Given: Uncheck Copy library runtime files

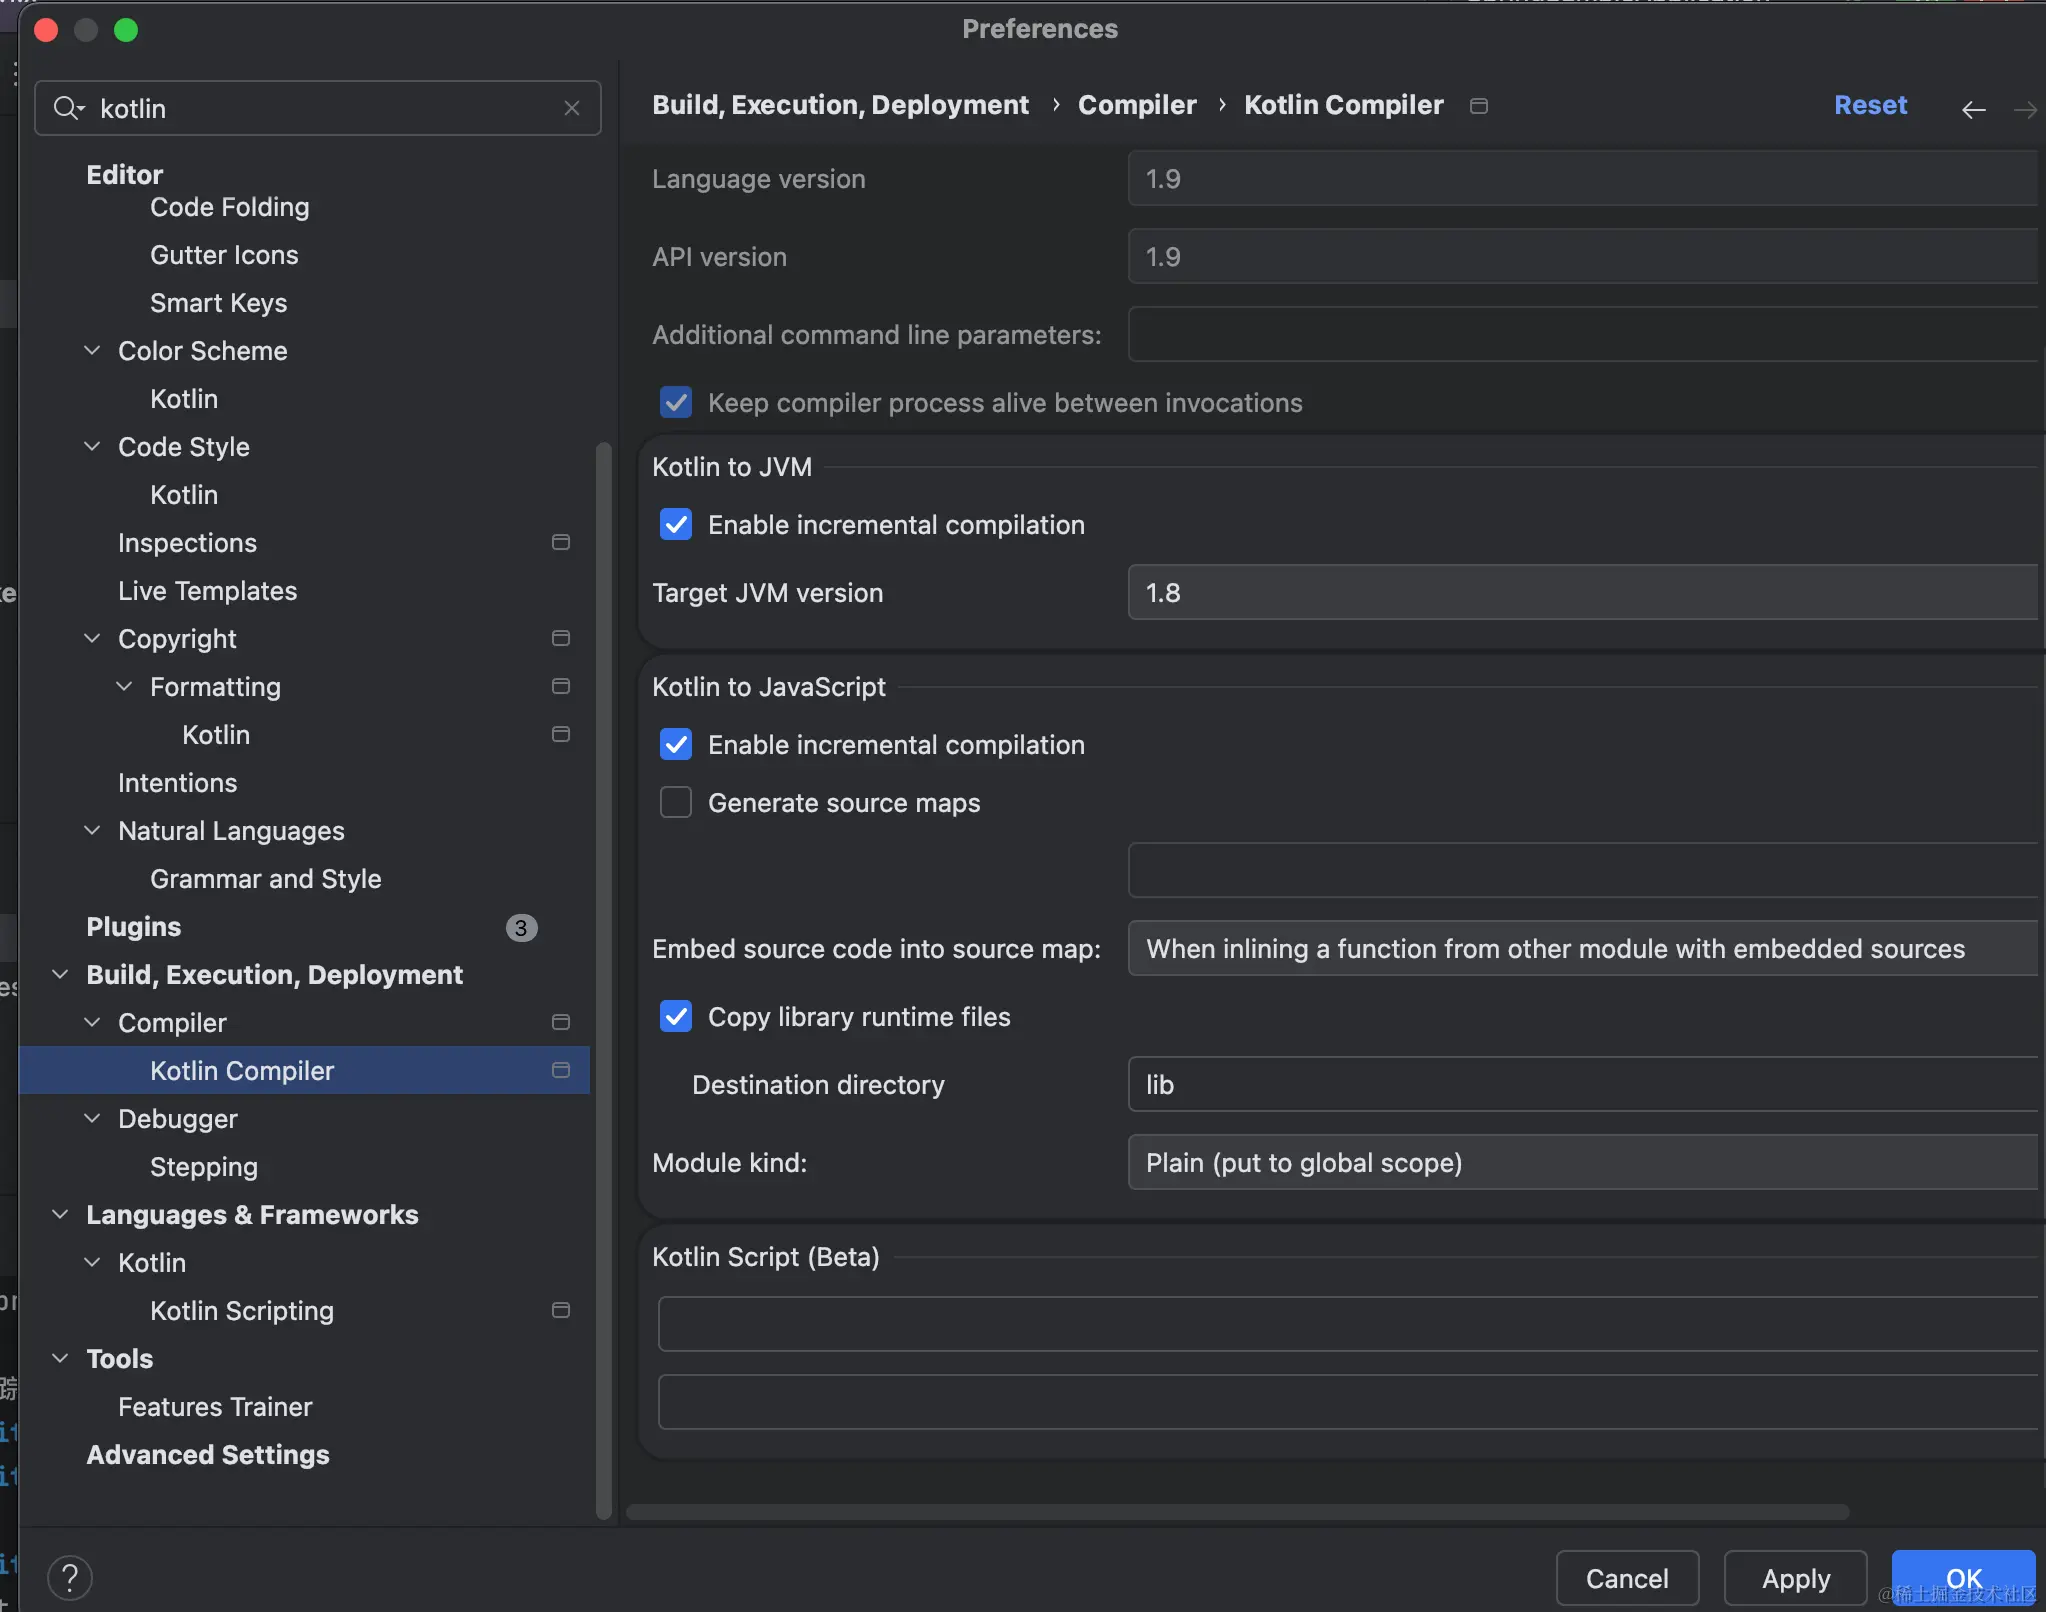Looking at the screenshot, I should click(x=676, y=1017).
